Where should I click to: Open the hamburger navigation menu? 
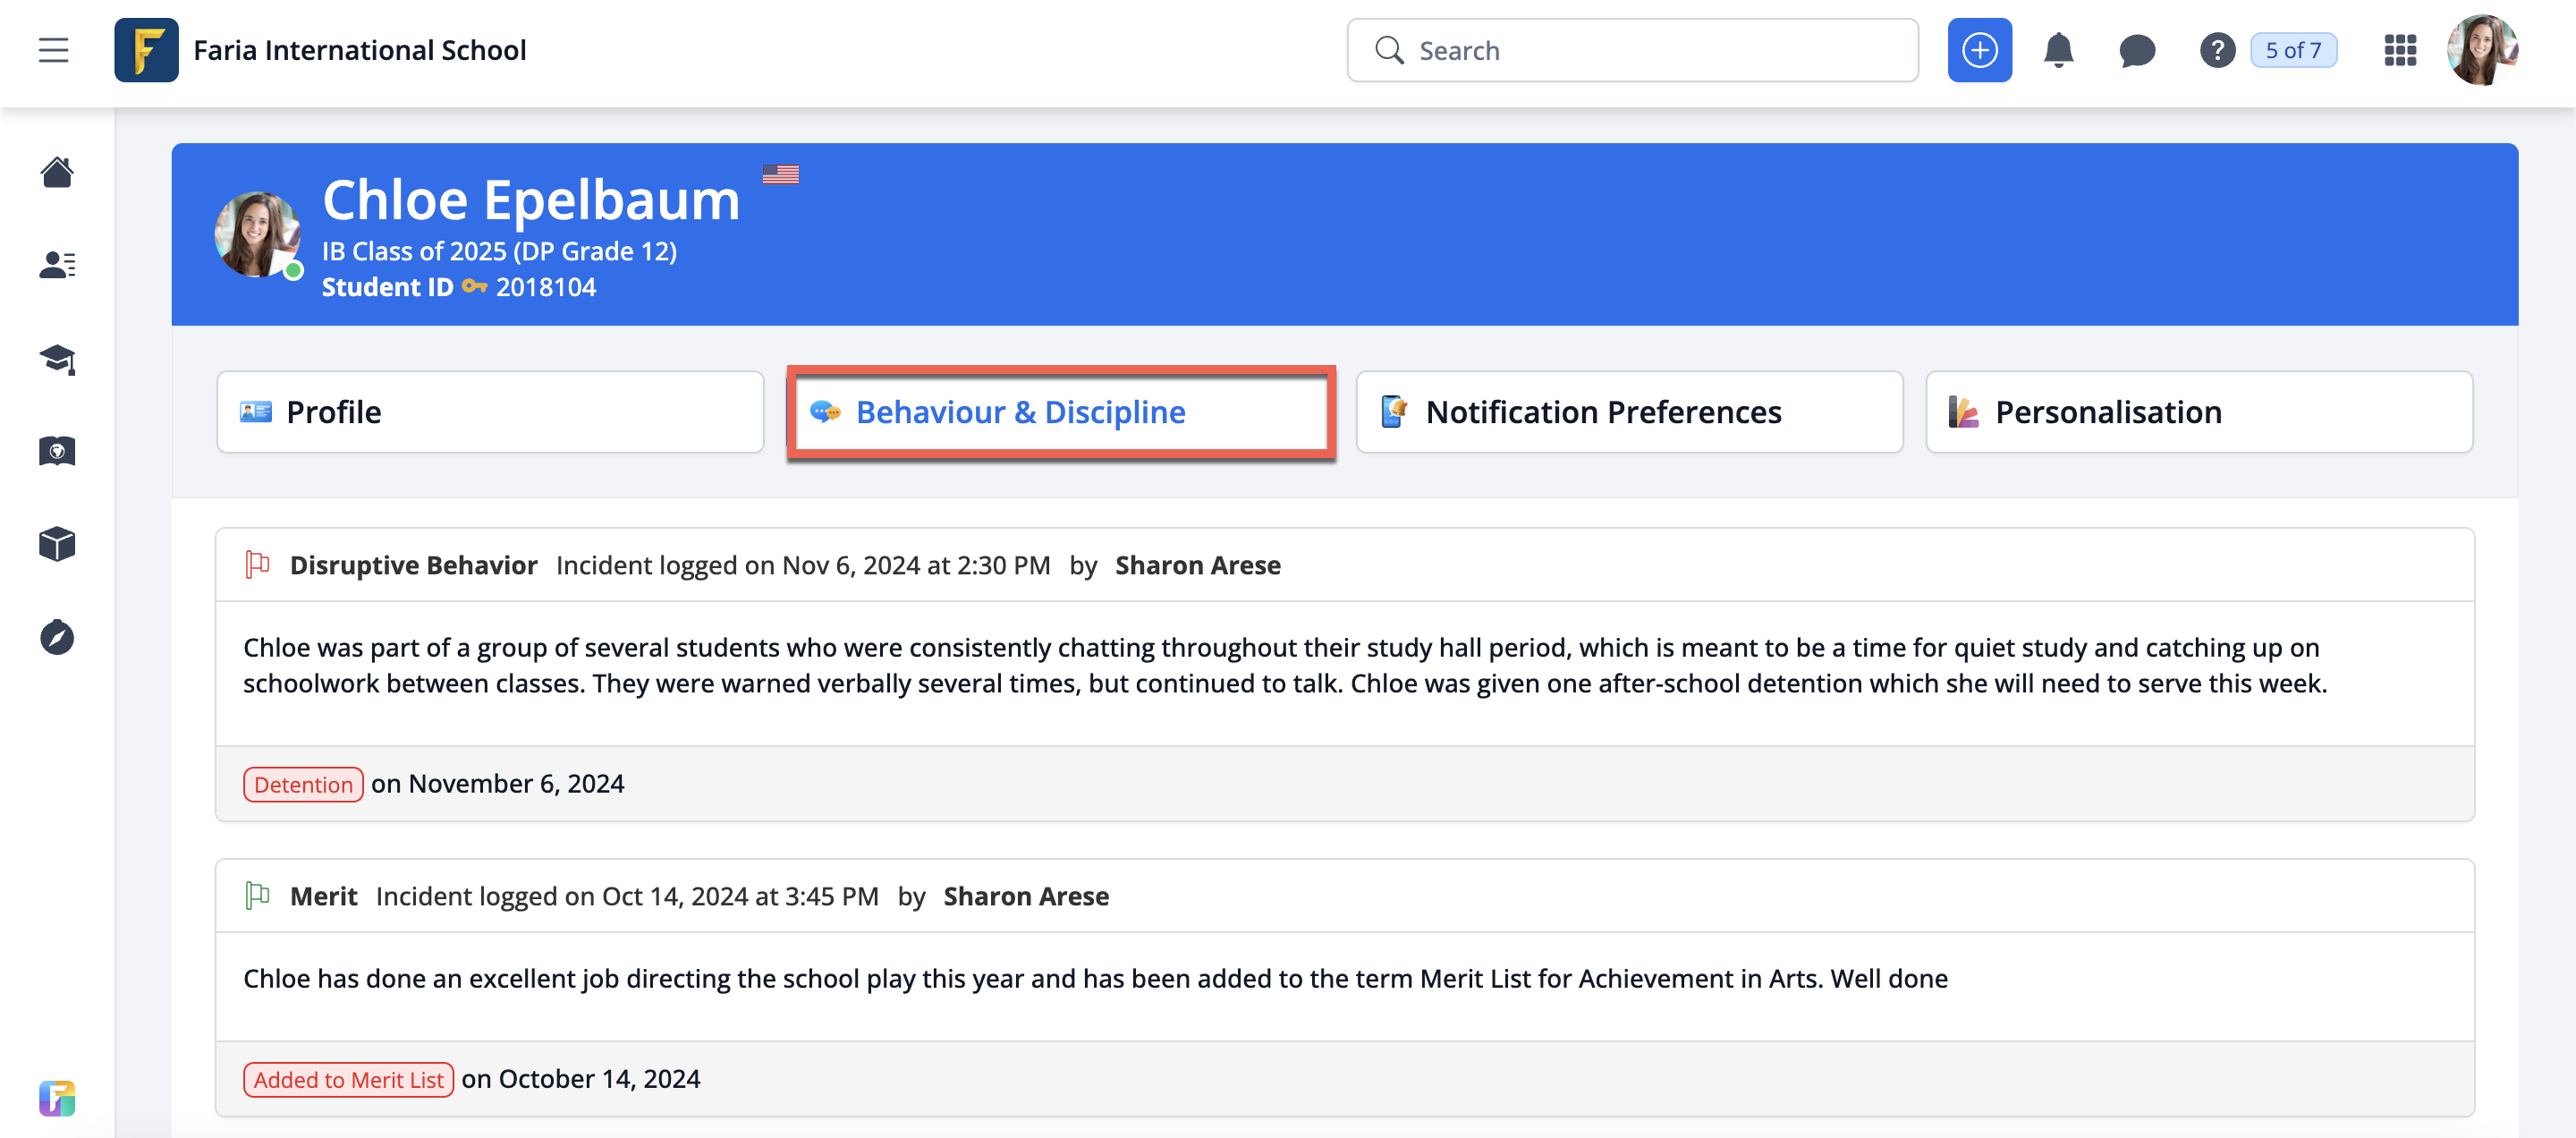coord(54,50)
